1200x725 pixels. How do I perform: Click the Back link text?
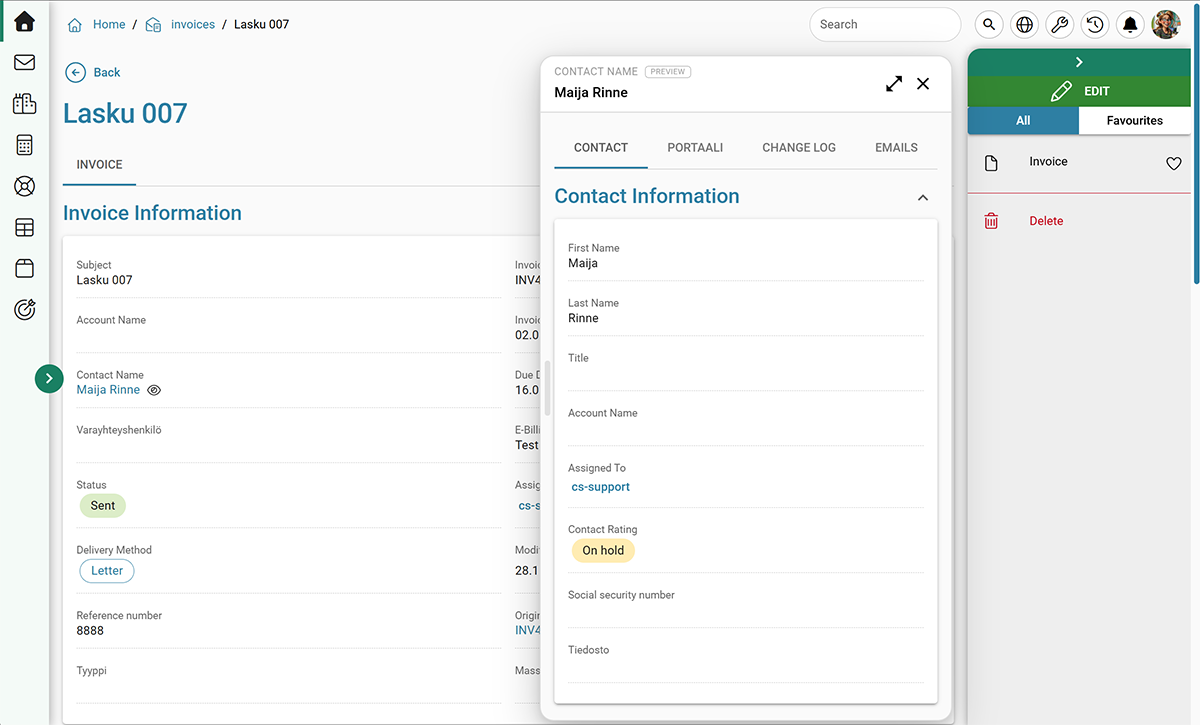pos(107,72)
